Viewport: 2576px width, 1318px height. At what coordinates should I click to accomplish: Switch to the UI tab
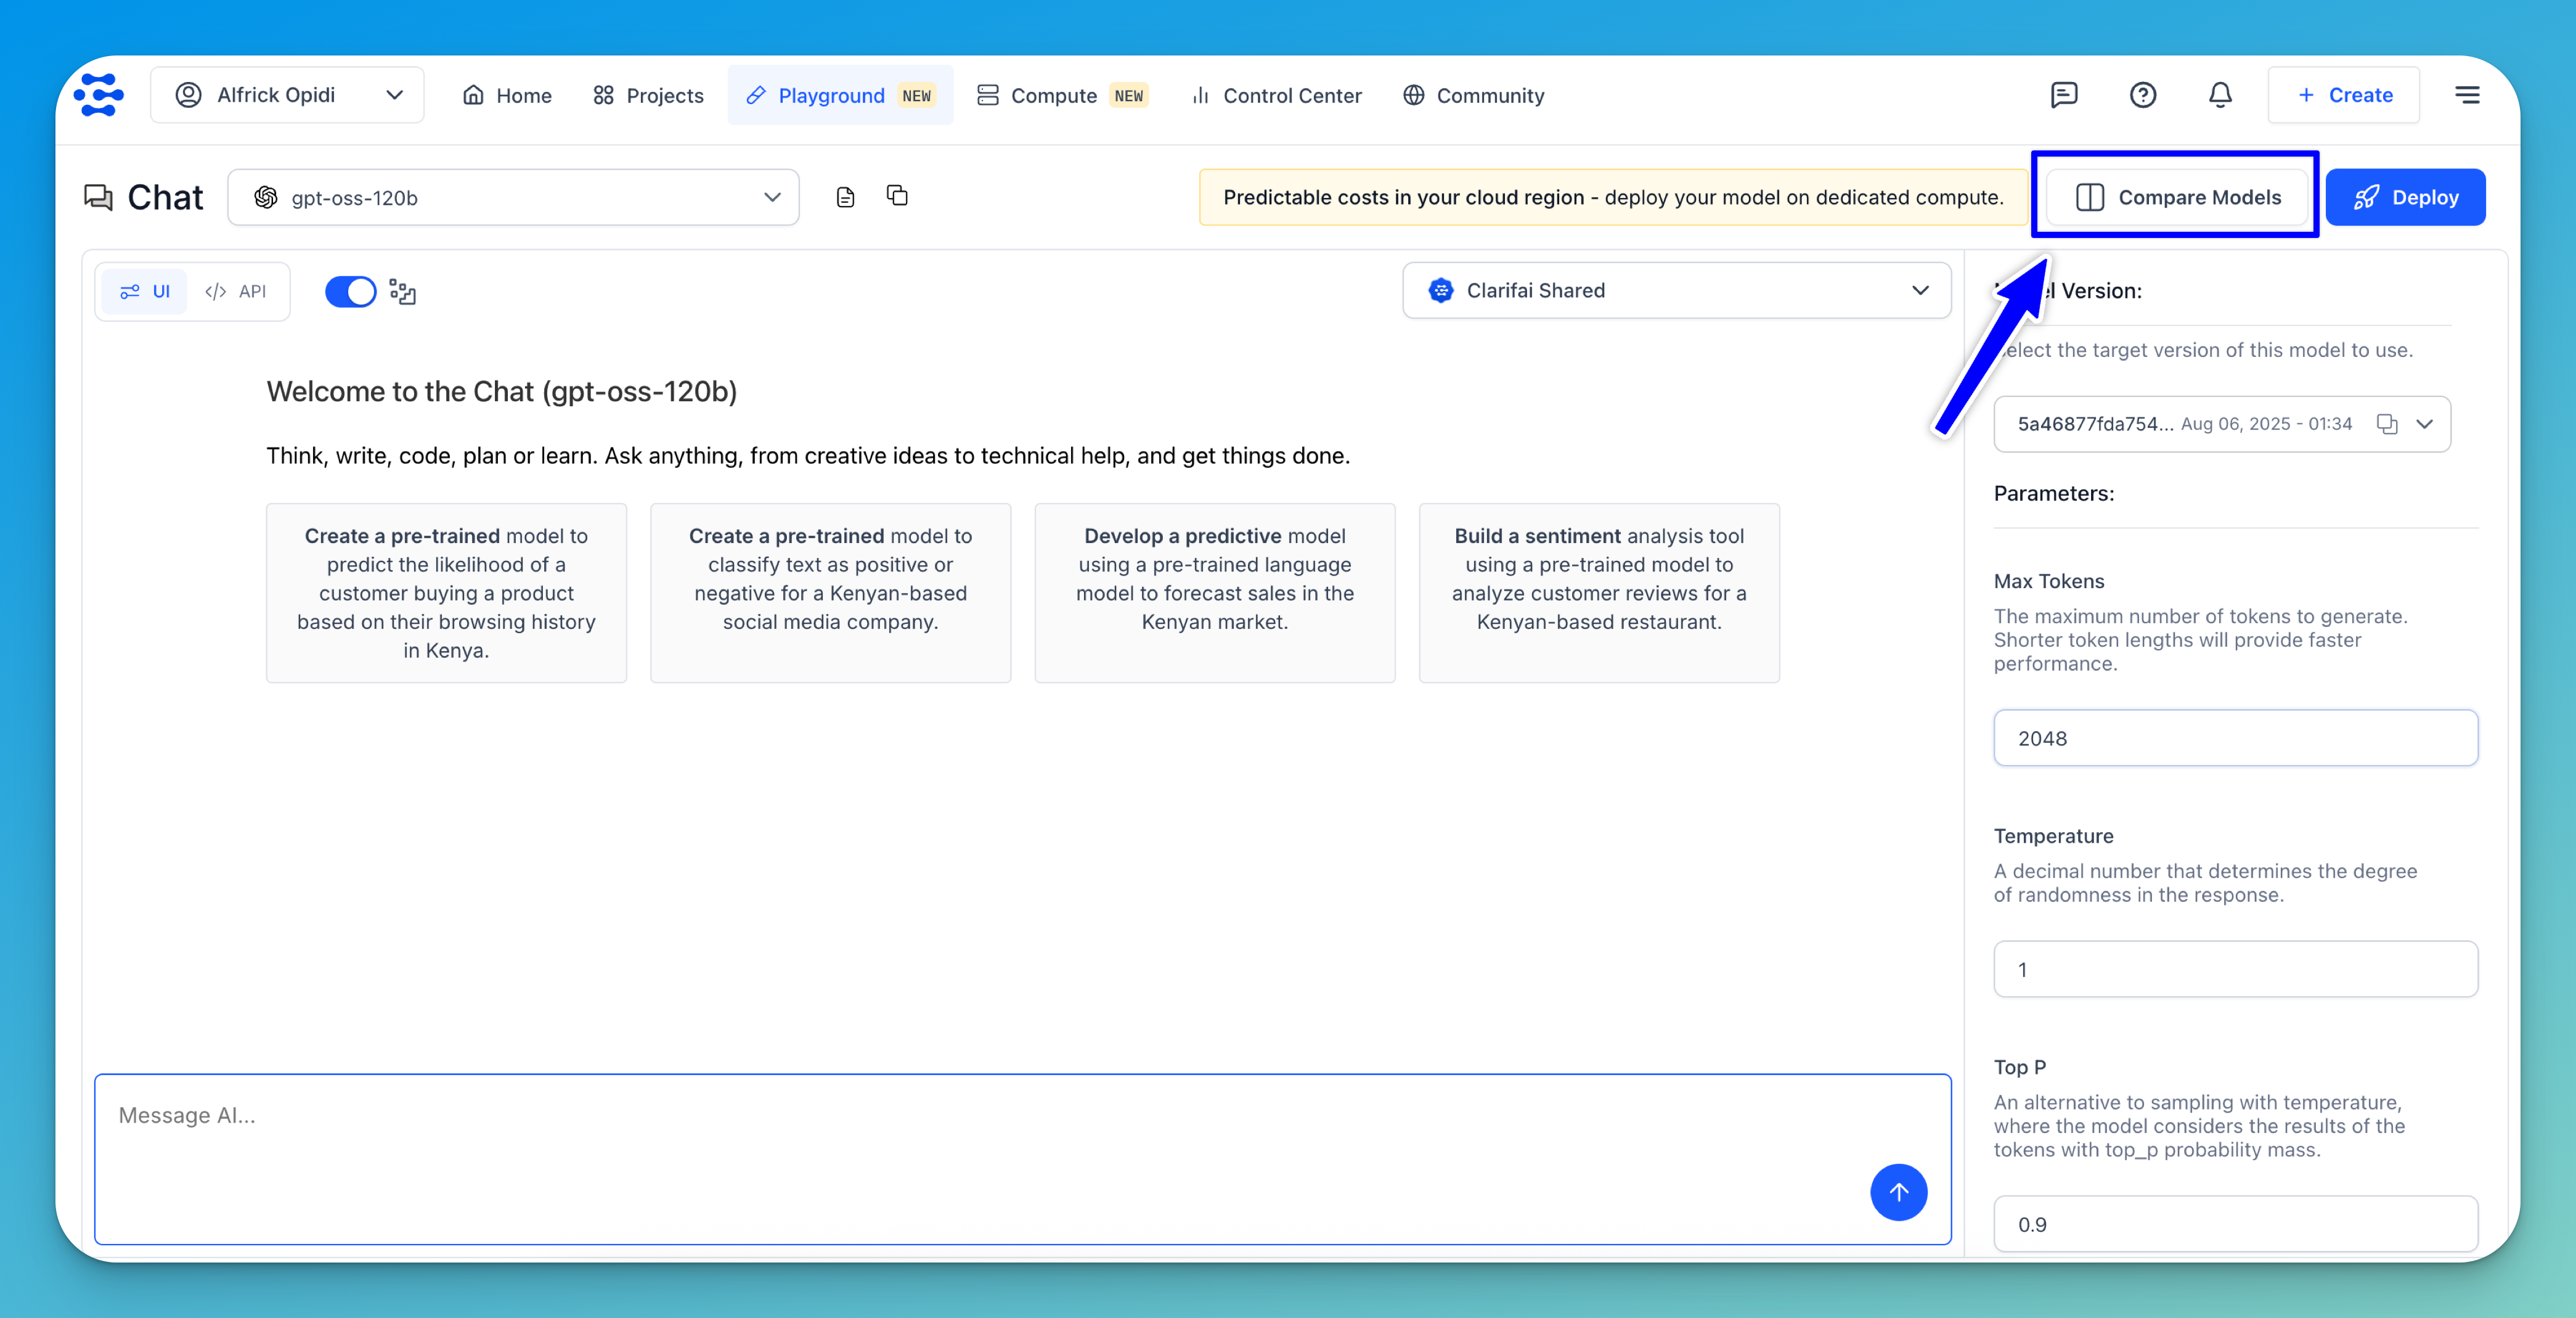[x=145, y=291]
